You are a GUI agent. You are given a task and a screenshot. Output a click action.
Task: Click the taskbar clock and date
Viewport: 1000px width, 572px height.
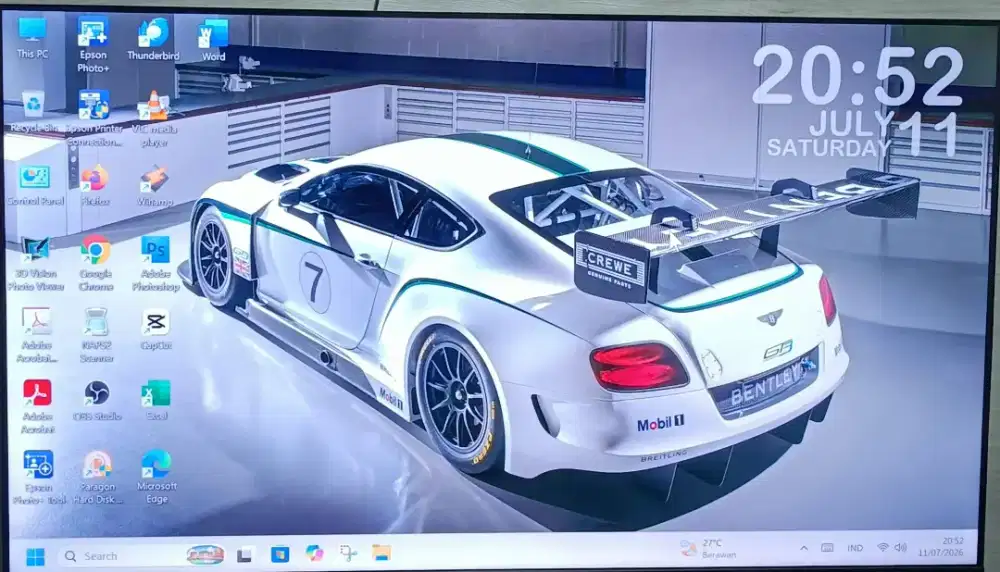[x=941, y=547]
